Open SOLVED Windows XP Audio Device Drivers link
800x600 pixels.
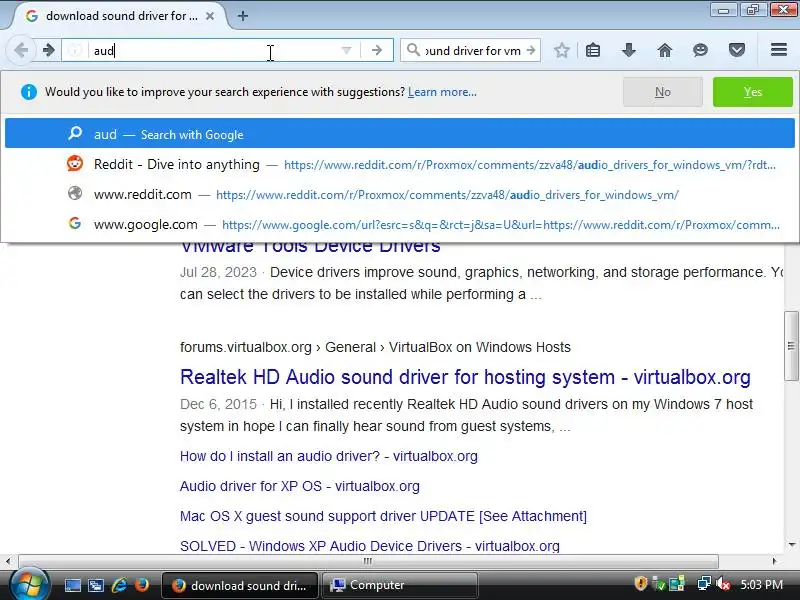[x=369, y=546]
